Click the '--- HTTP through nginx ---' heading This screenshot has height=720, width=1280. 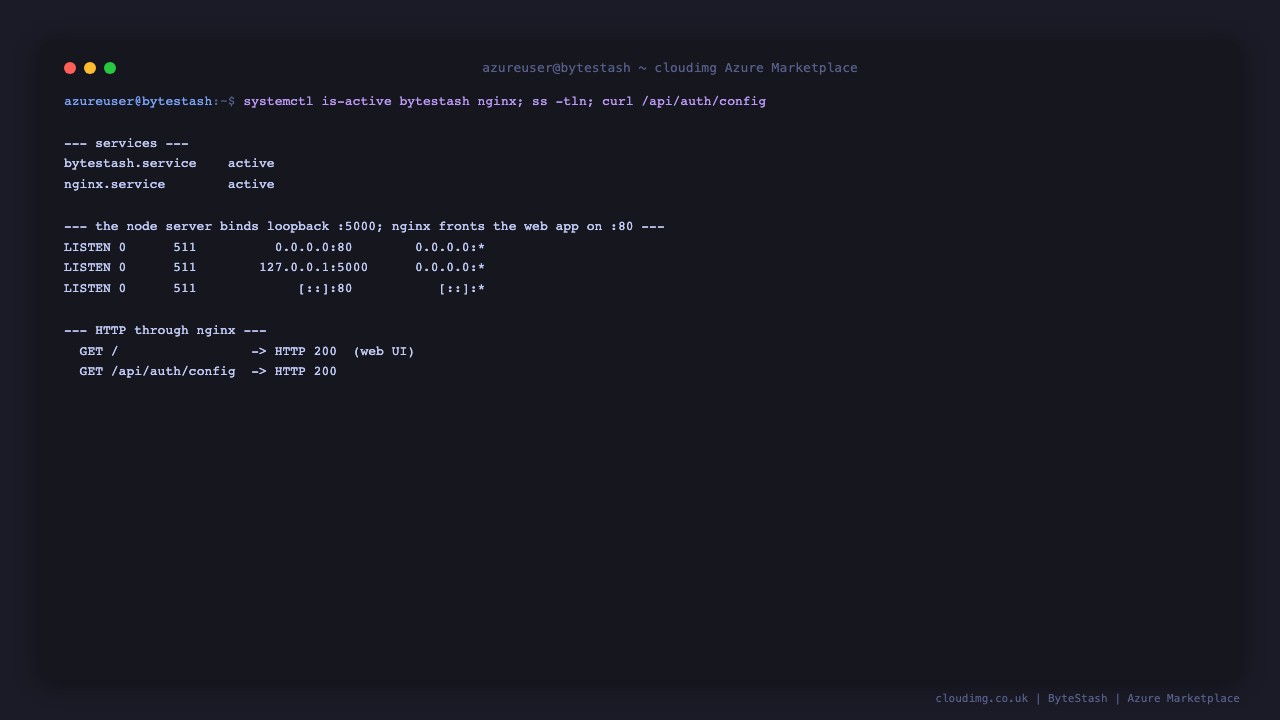coord(165,330)
